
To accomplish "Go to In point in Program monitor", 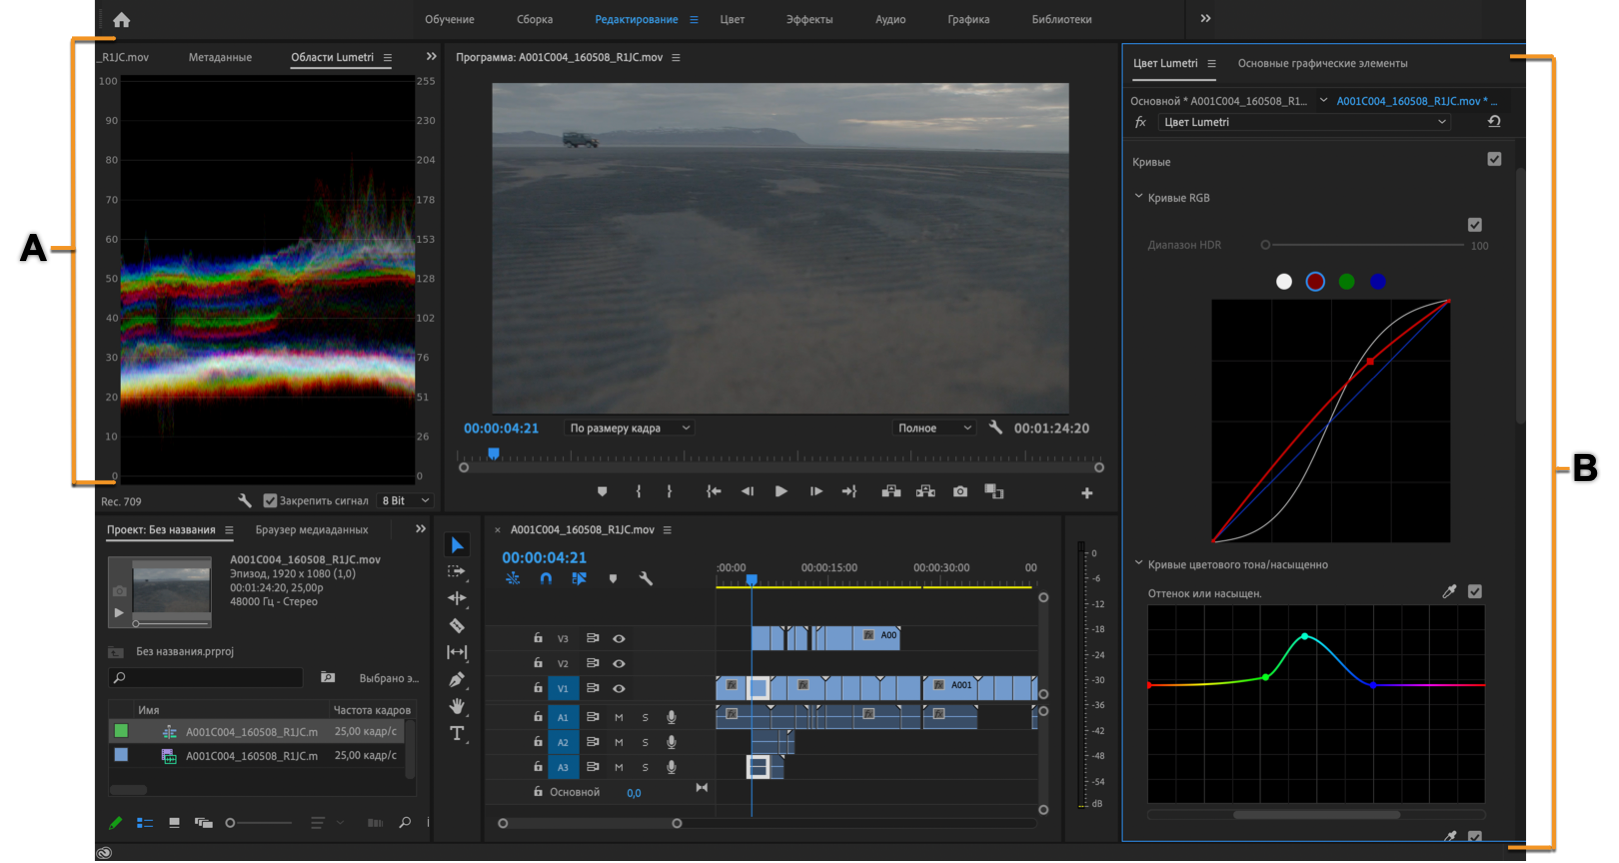I will coord(713,492).
